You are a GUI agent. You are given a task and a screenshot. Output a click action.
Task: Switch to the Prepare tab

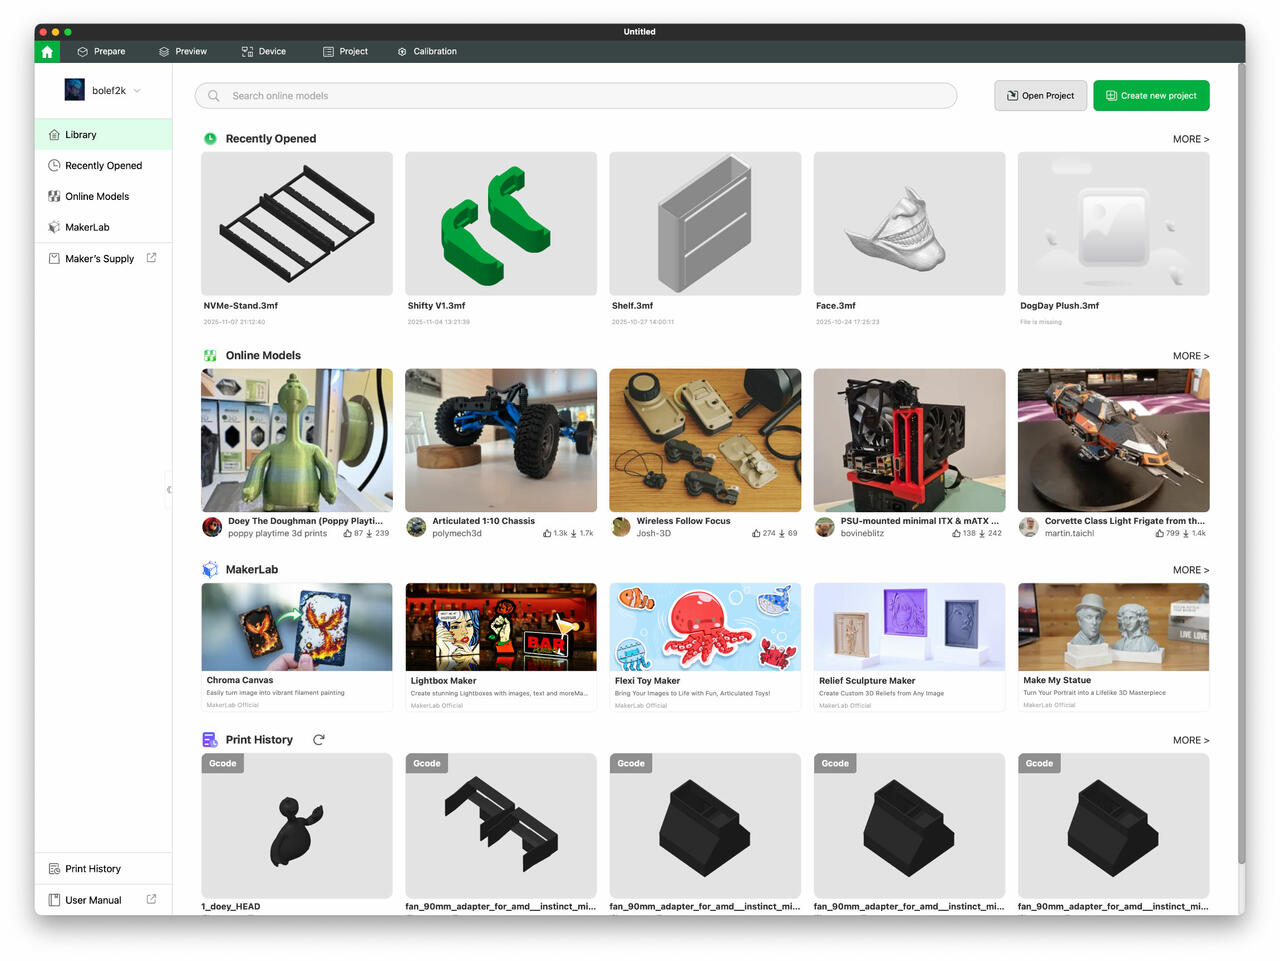(x=102, y=51)
